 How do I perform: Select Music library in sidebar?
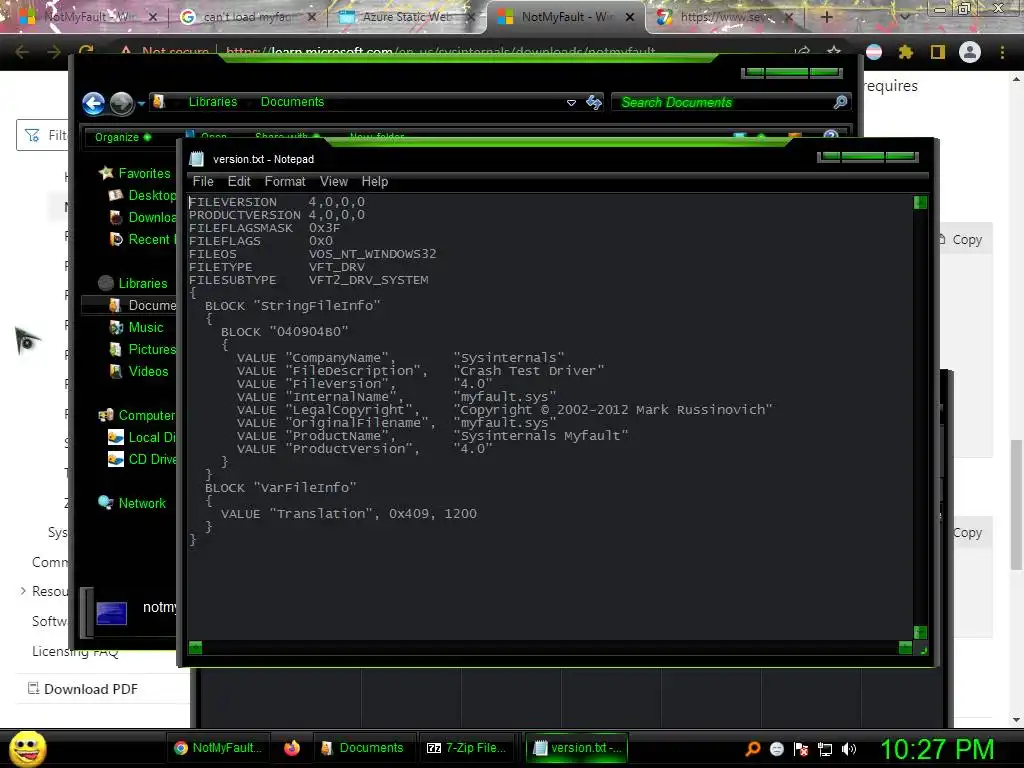146,327
